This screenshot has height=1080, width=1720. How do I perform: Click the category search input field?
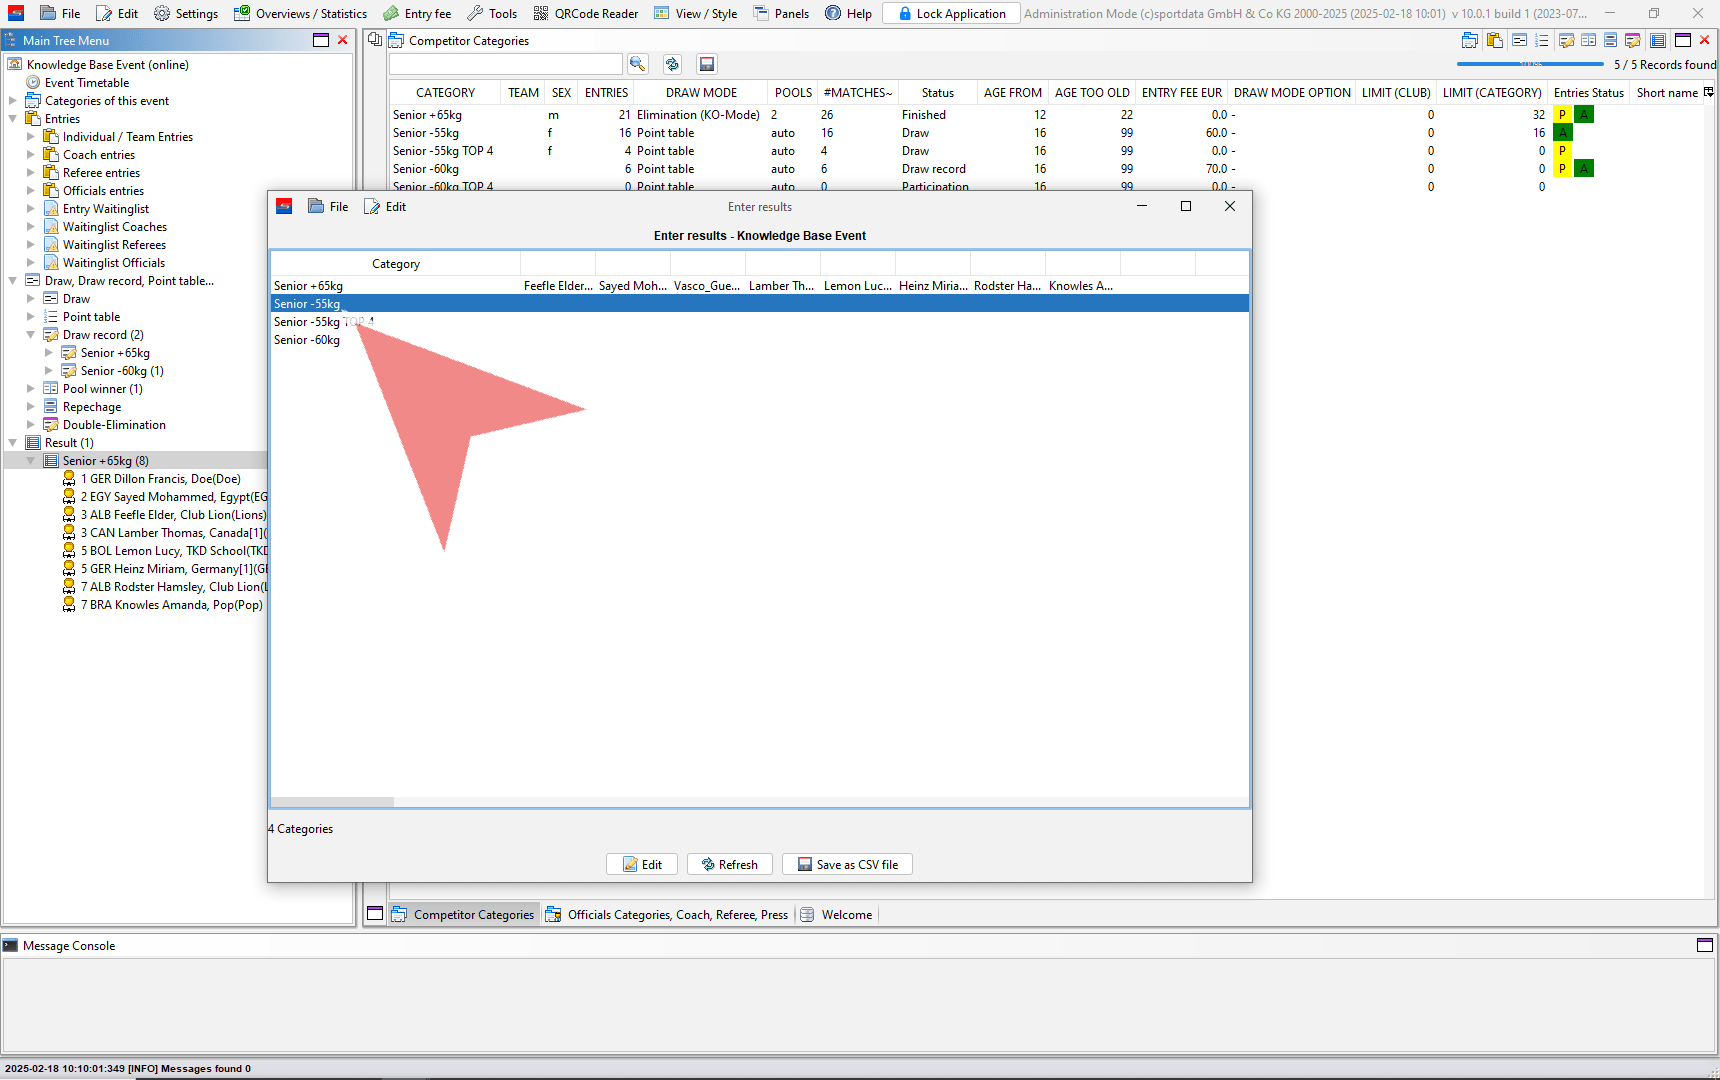coord(505,64)
